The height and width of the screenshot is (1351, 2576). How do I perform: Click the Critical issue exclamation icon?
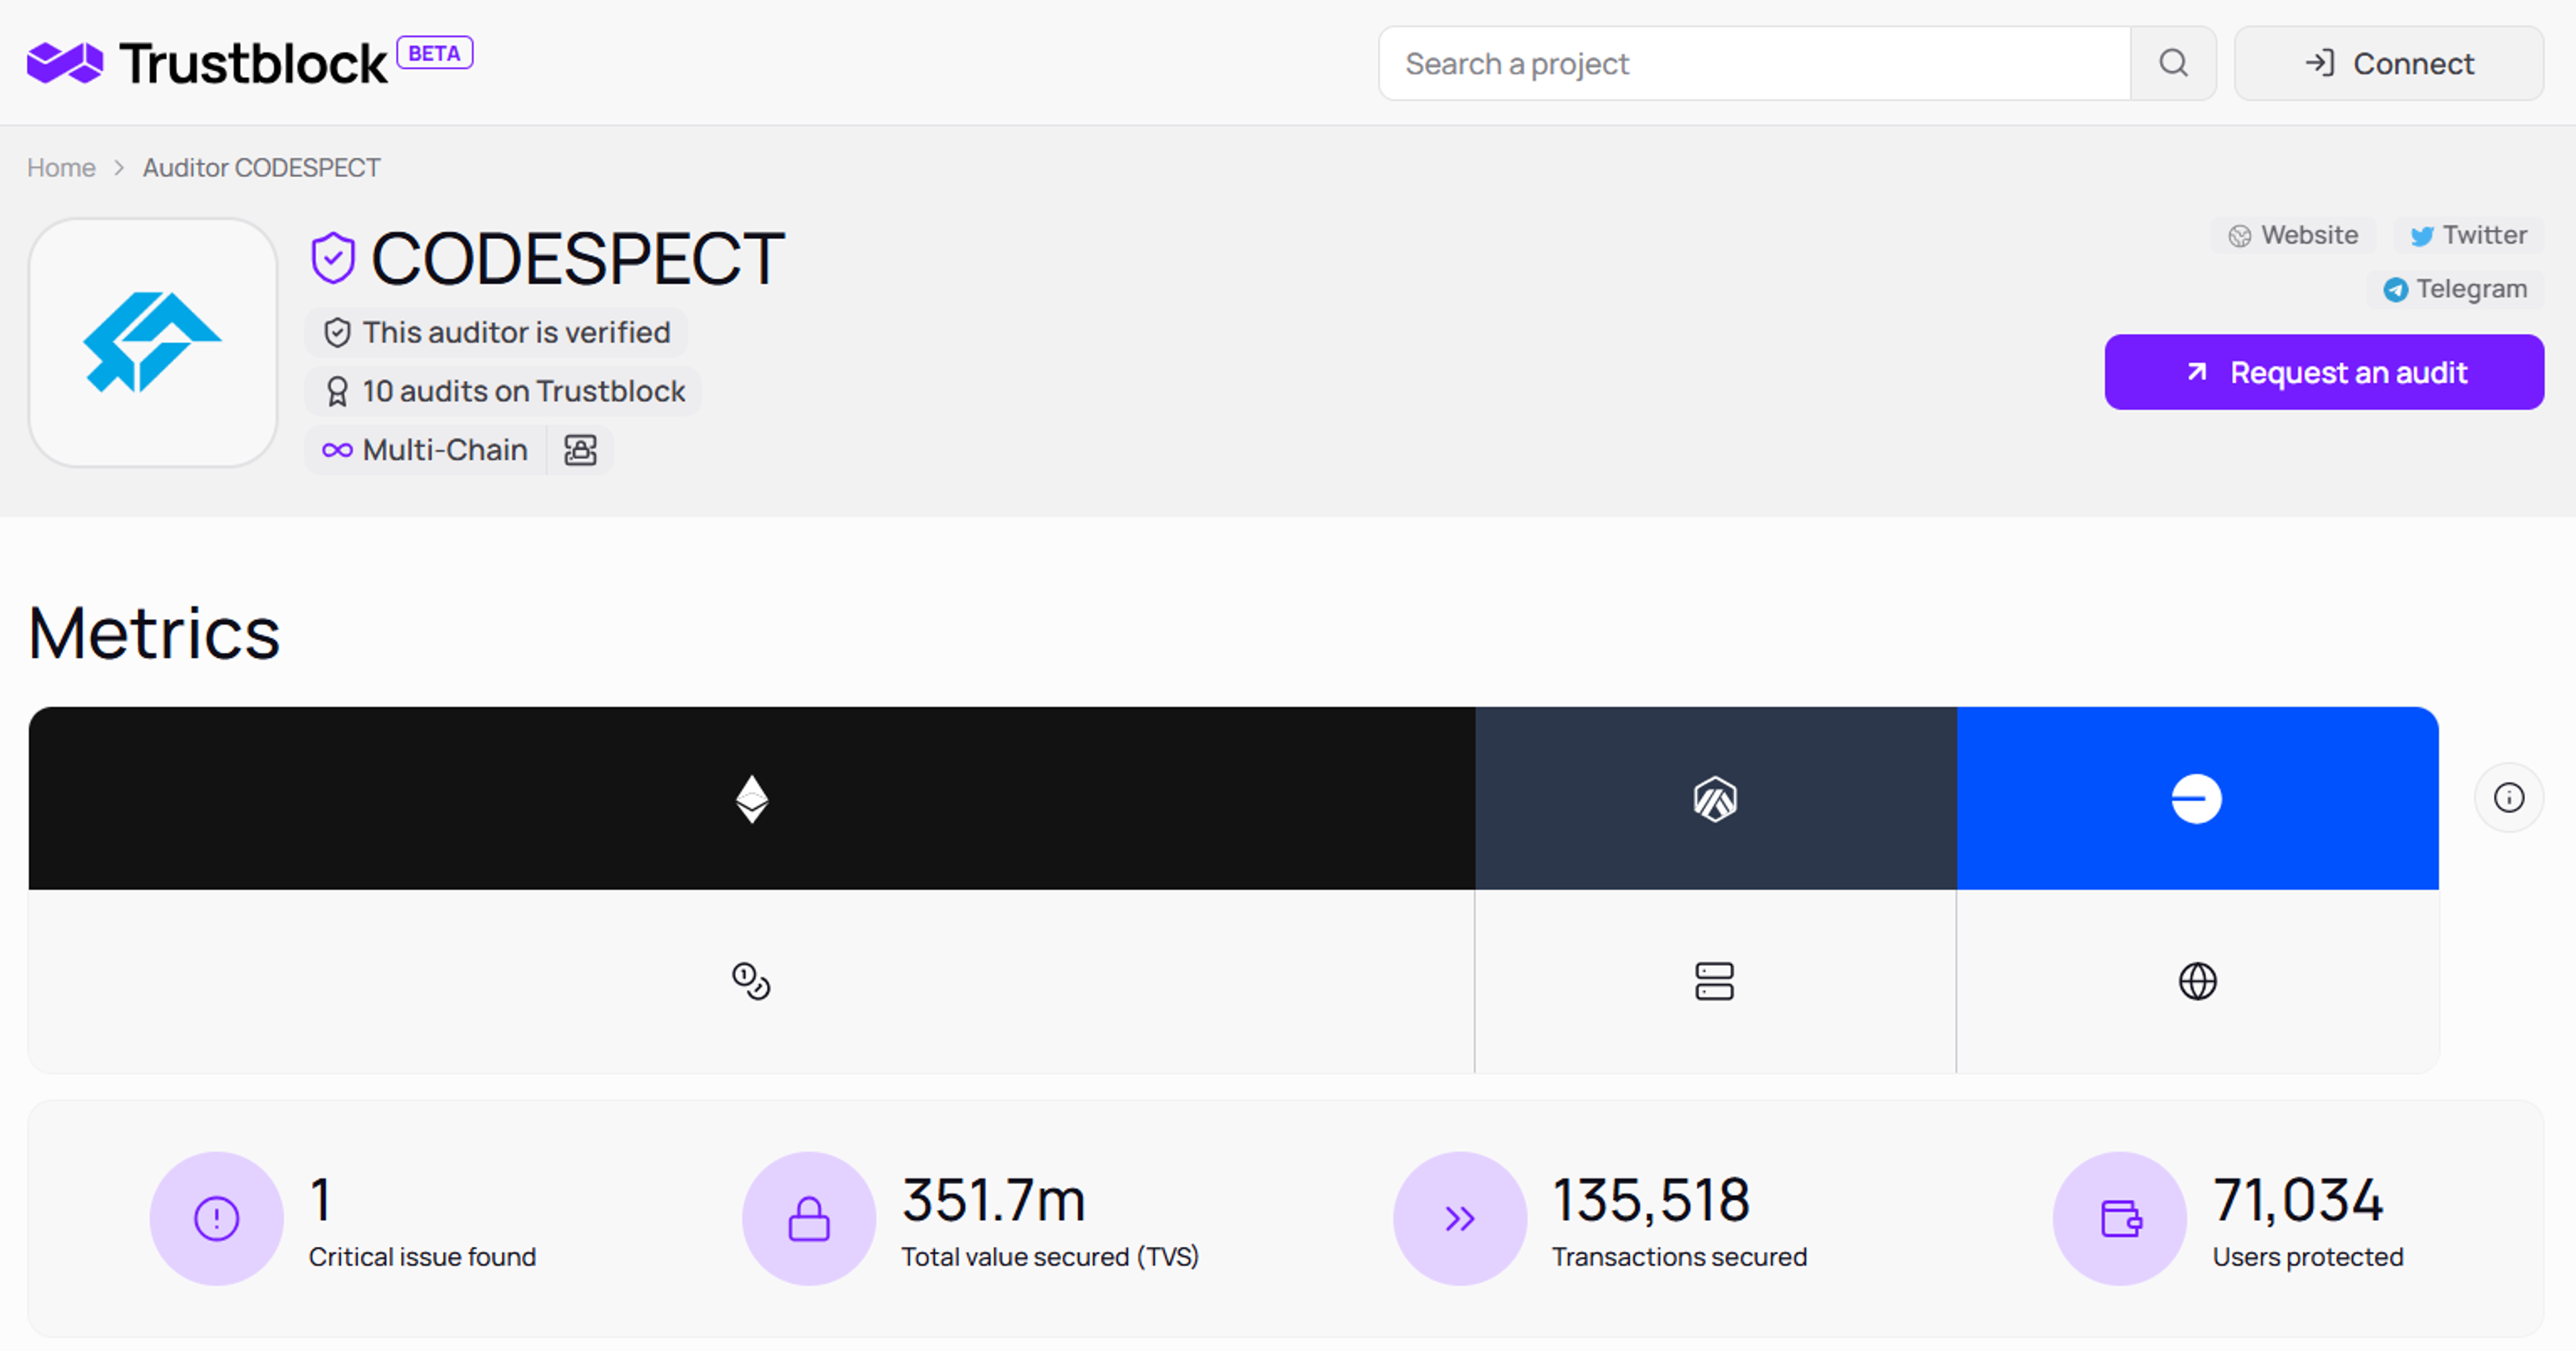[x=217, y=1218]
